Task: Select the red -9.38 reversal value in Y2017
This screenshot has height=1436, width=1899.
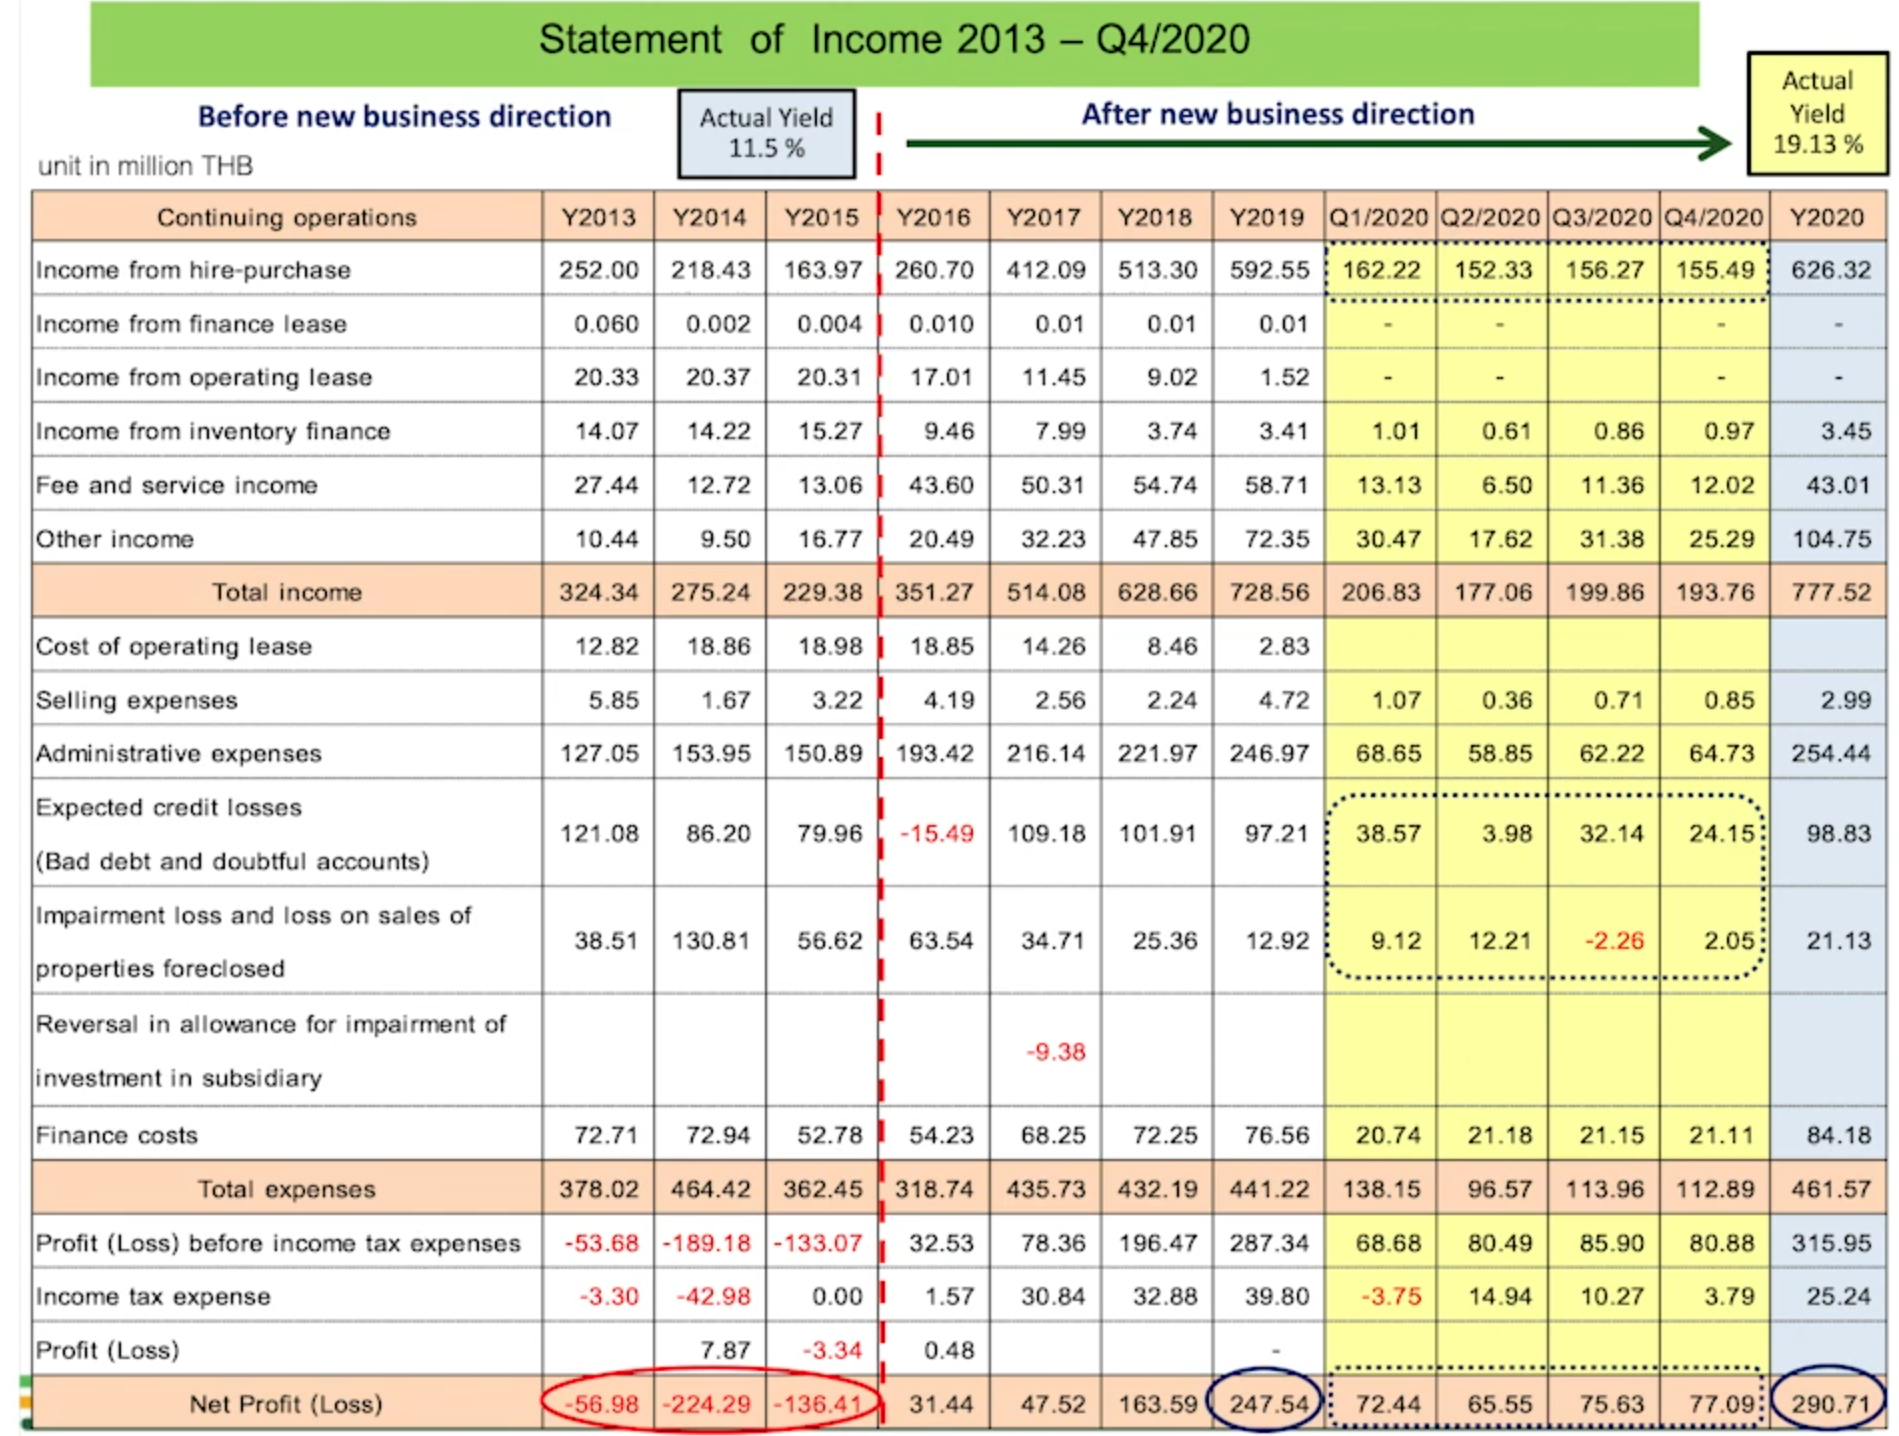Action: [x=1055, y=1051]
